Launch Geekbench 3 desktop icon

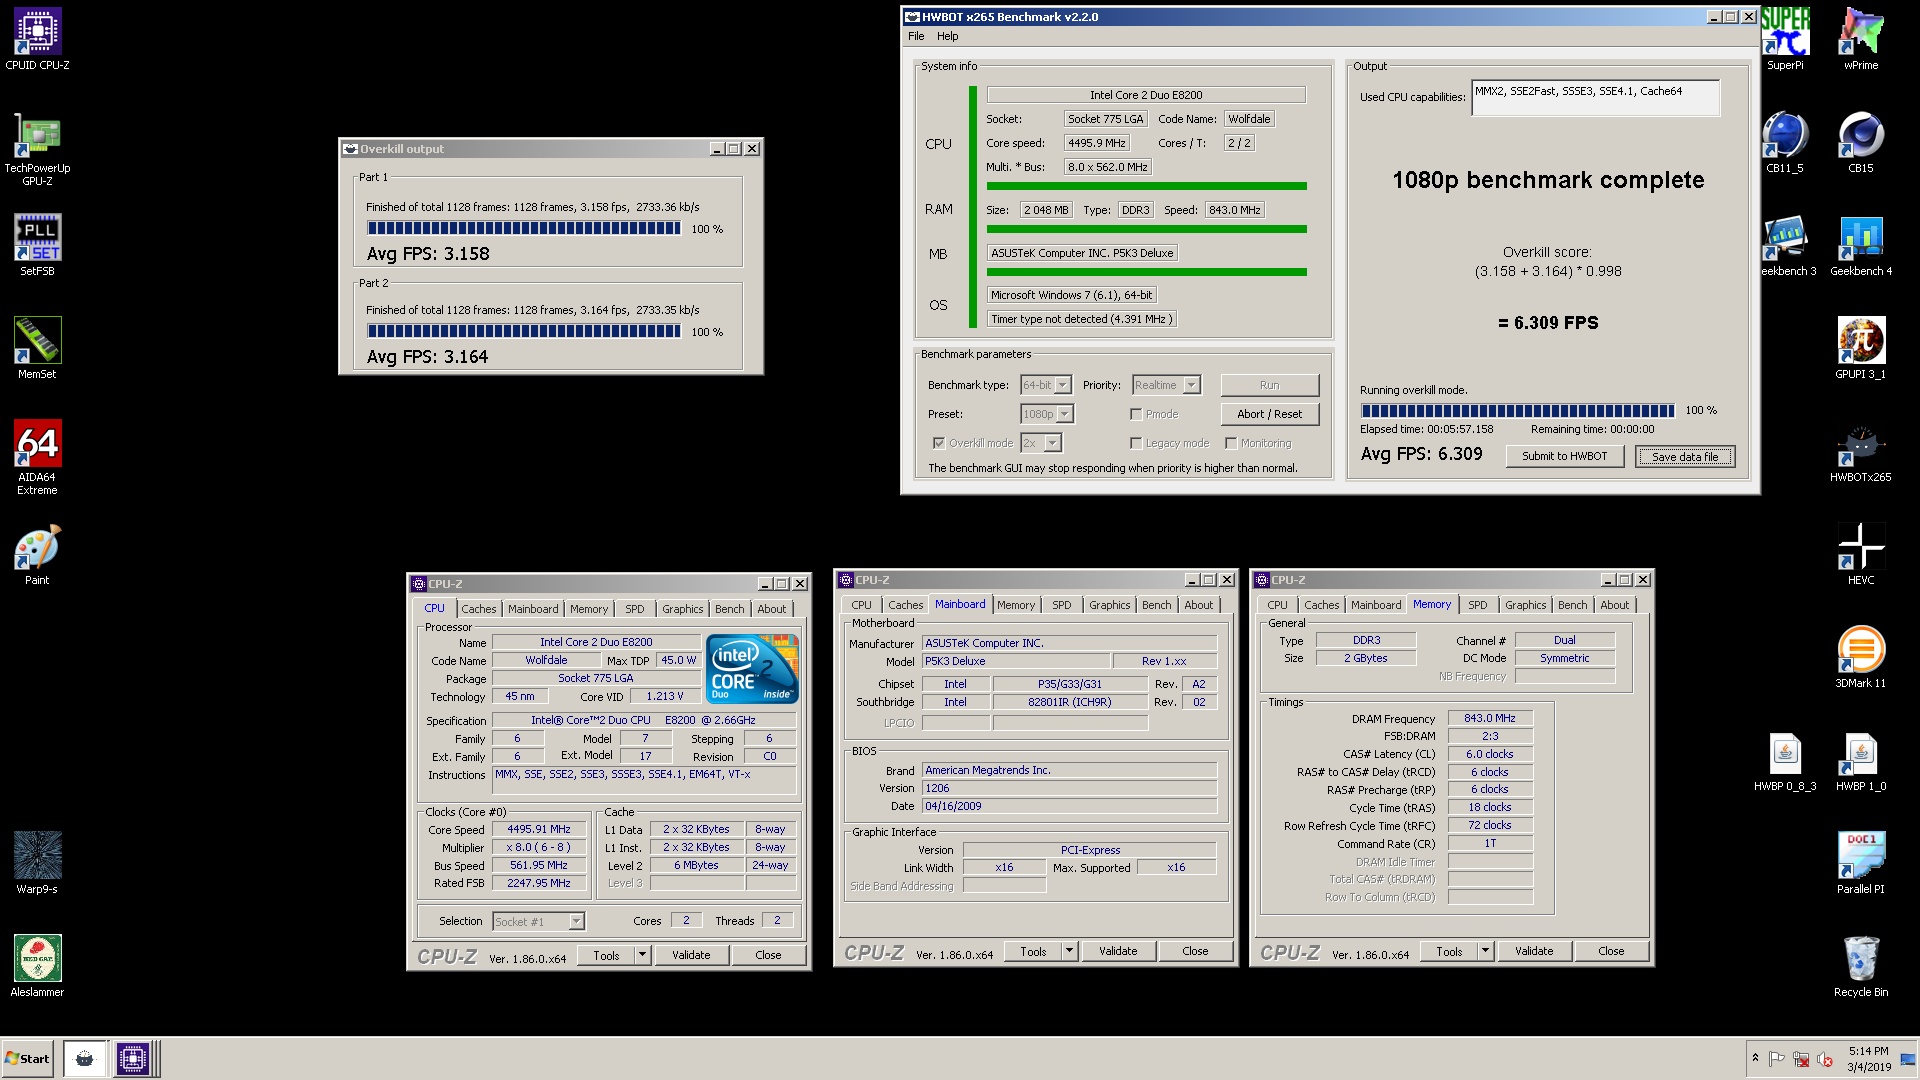coord(1787,246)
